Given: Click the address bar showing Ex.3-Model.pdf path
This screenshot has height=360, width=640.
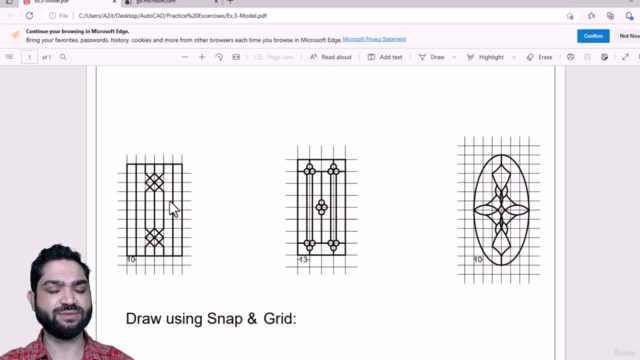Looking at the screenshot, I should (x=172, y=16).
